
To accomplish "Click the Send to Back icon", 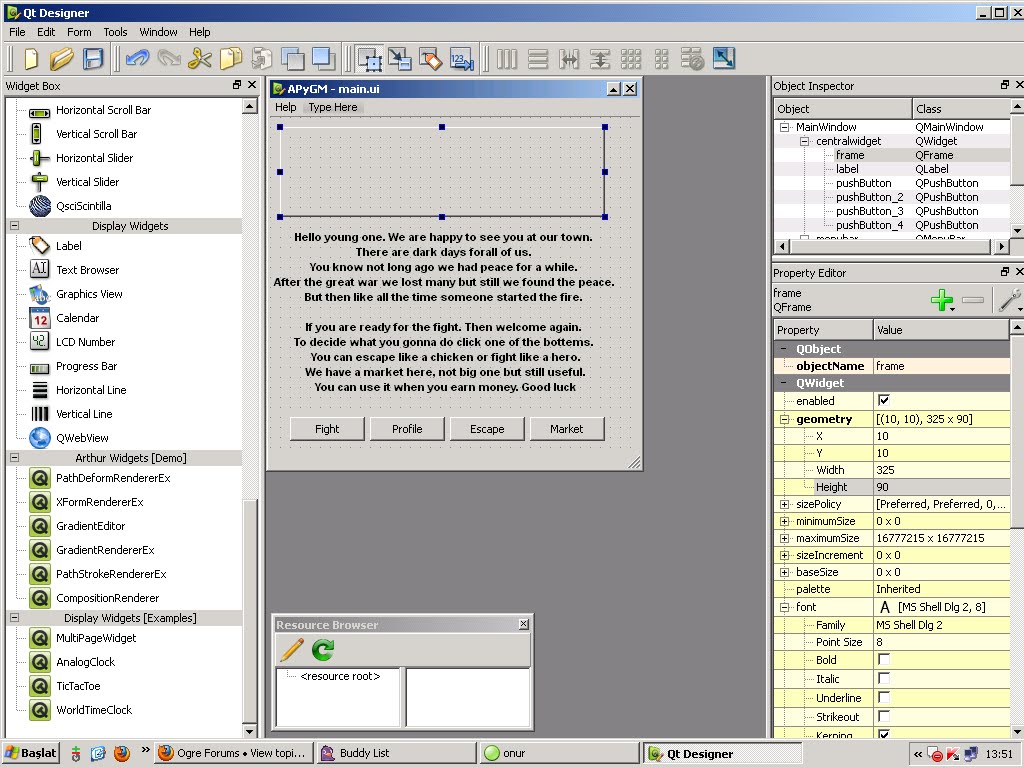I will point(293,59).
